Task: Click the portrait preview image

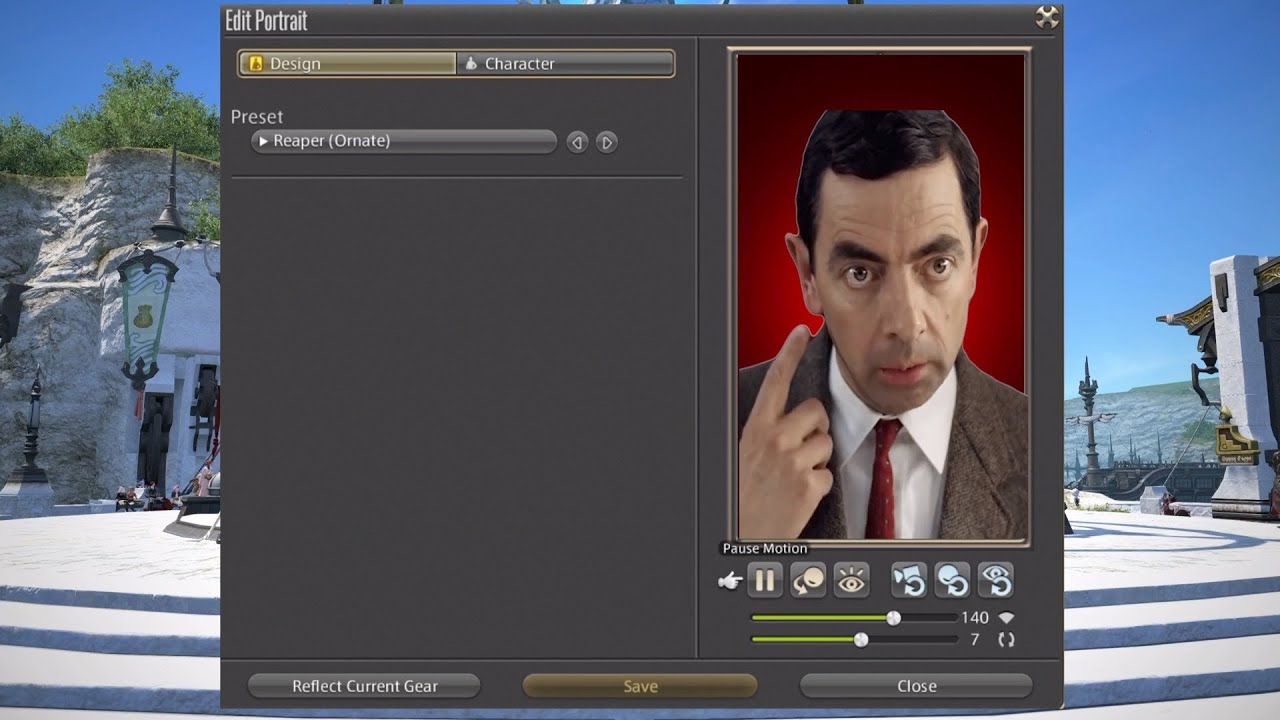Action: pyautogui.click(x=879, y=297)
